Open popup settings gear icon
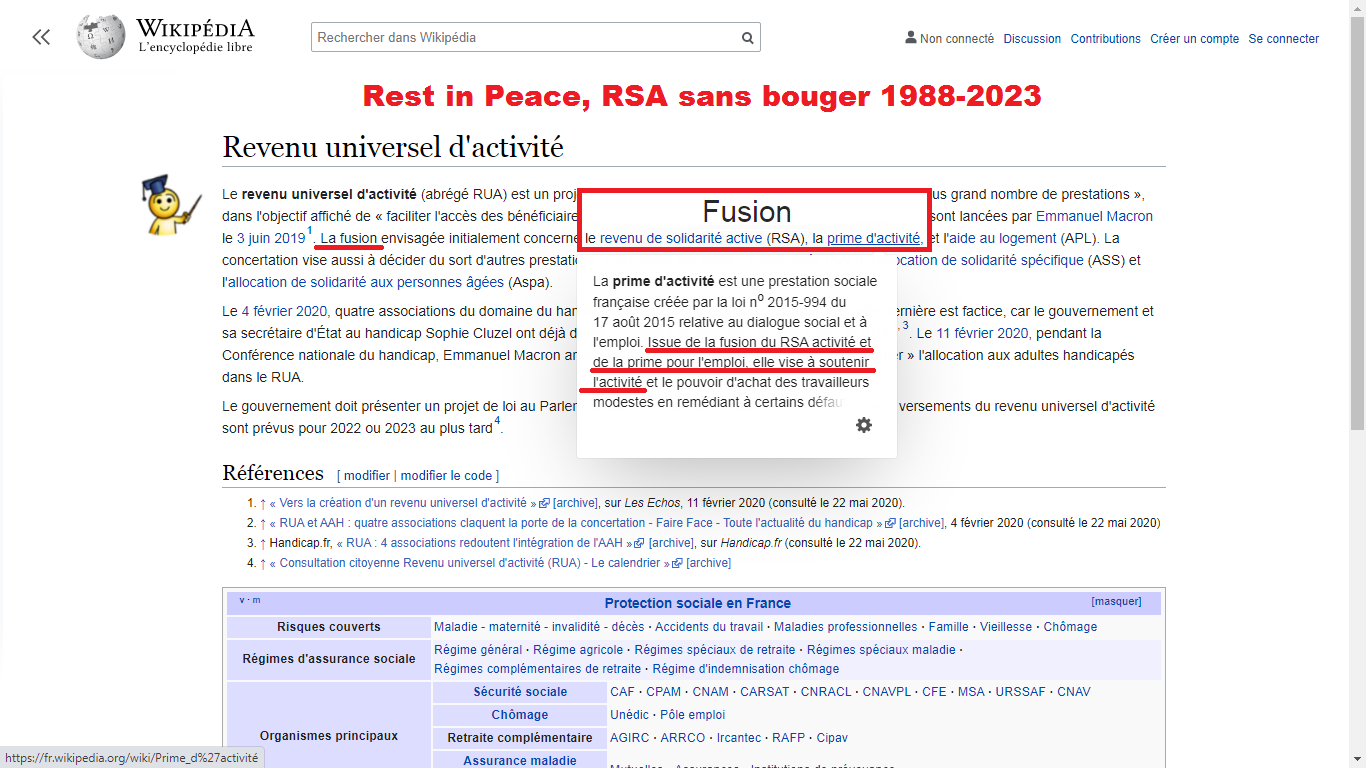 pyautogui.click(x=864, y=425)
